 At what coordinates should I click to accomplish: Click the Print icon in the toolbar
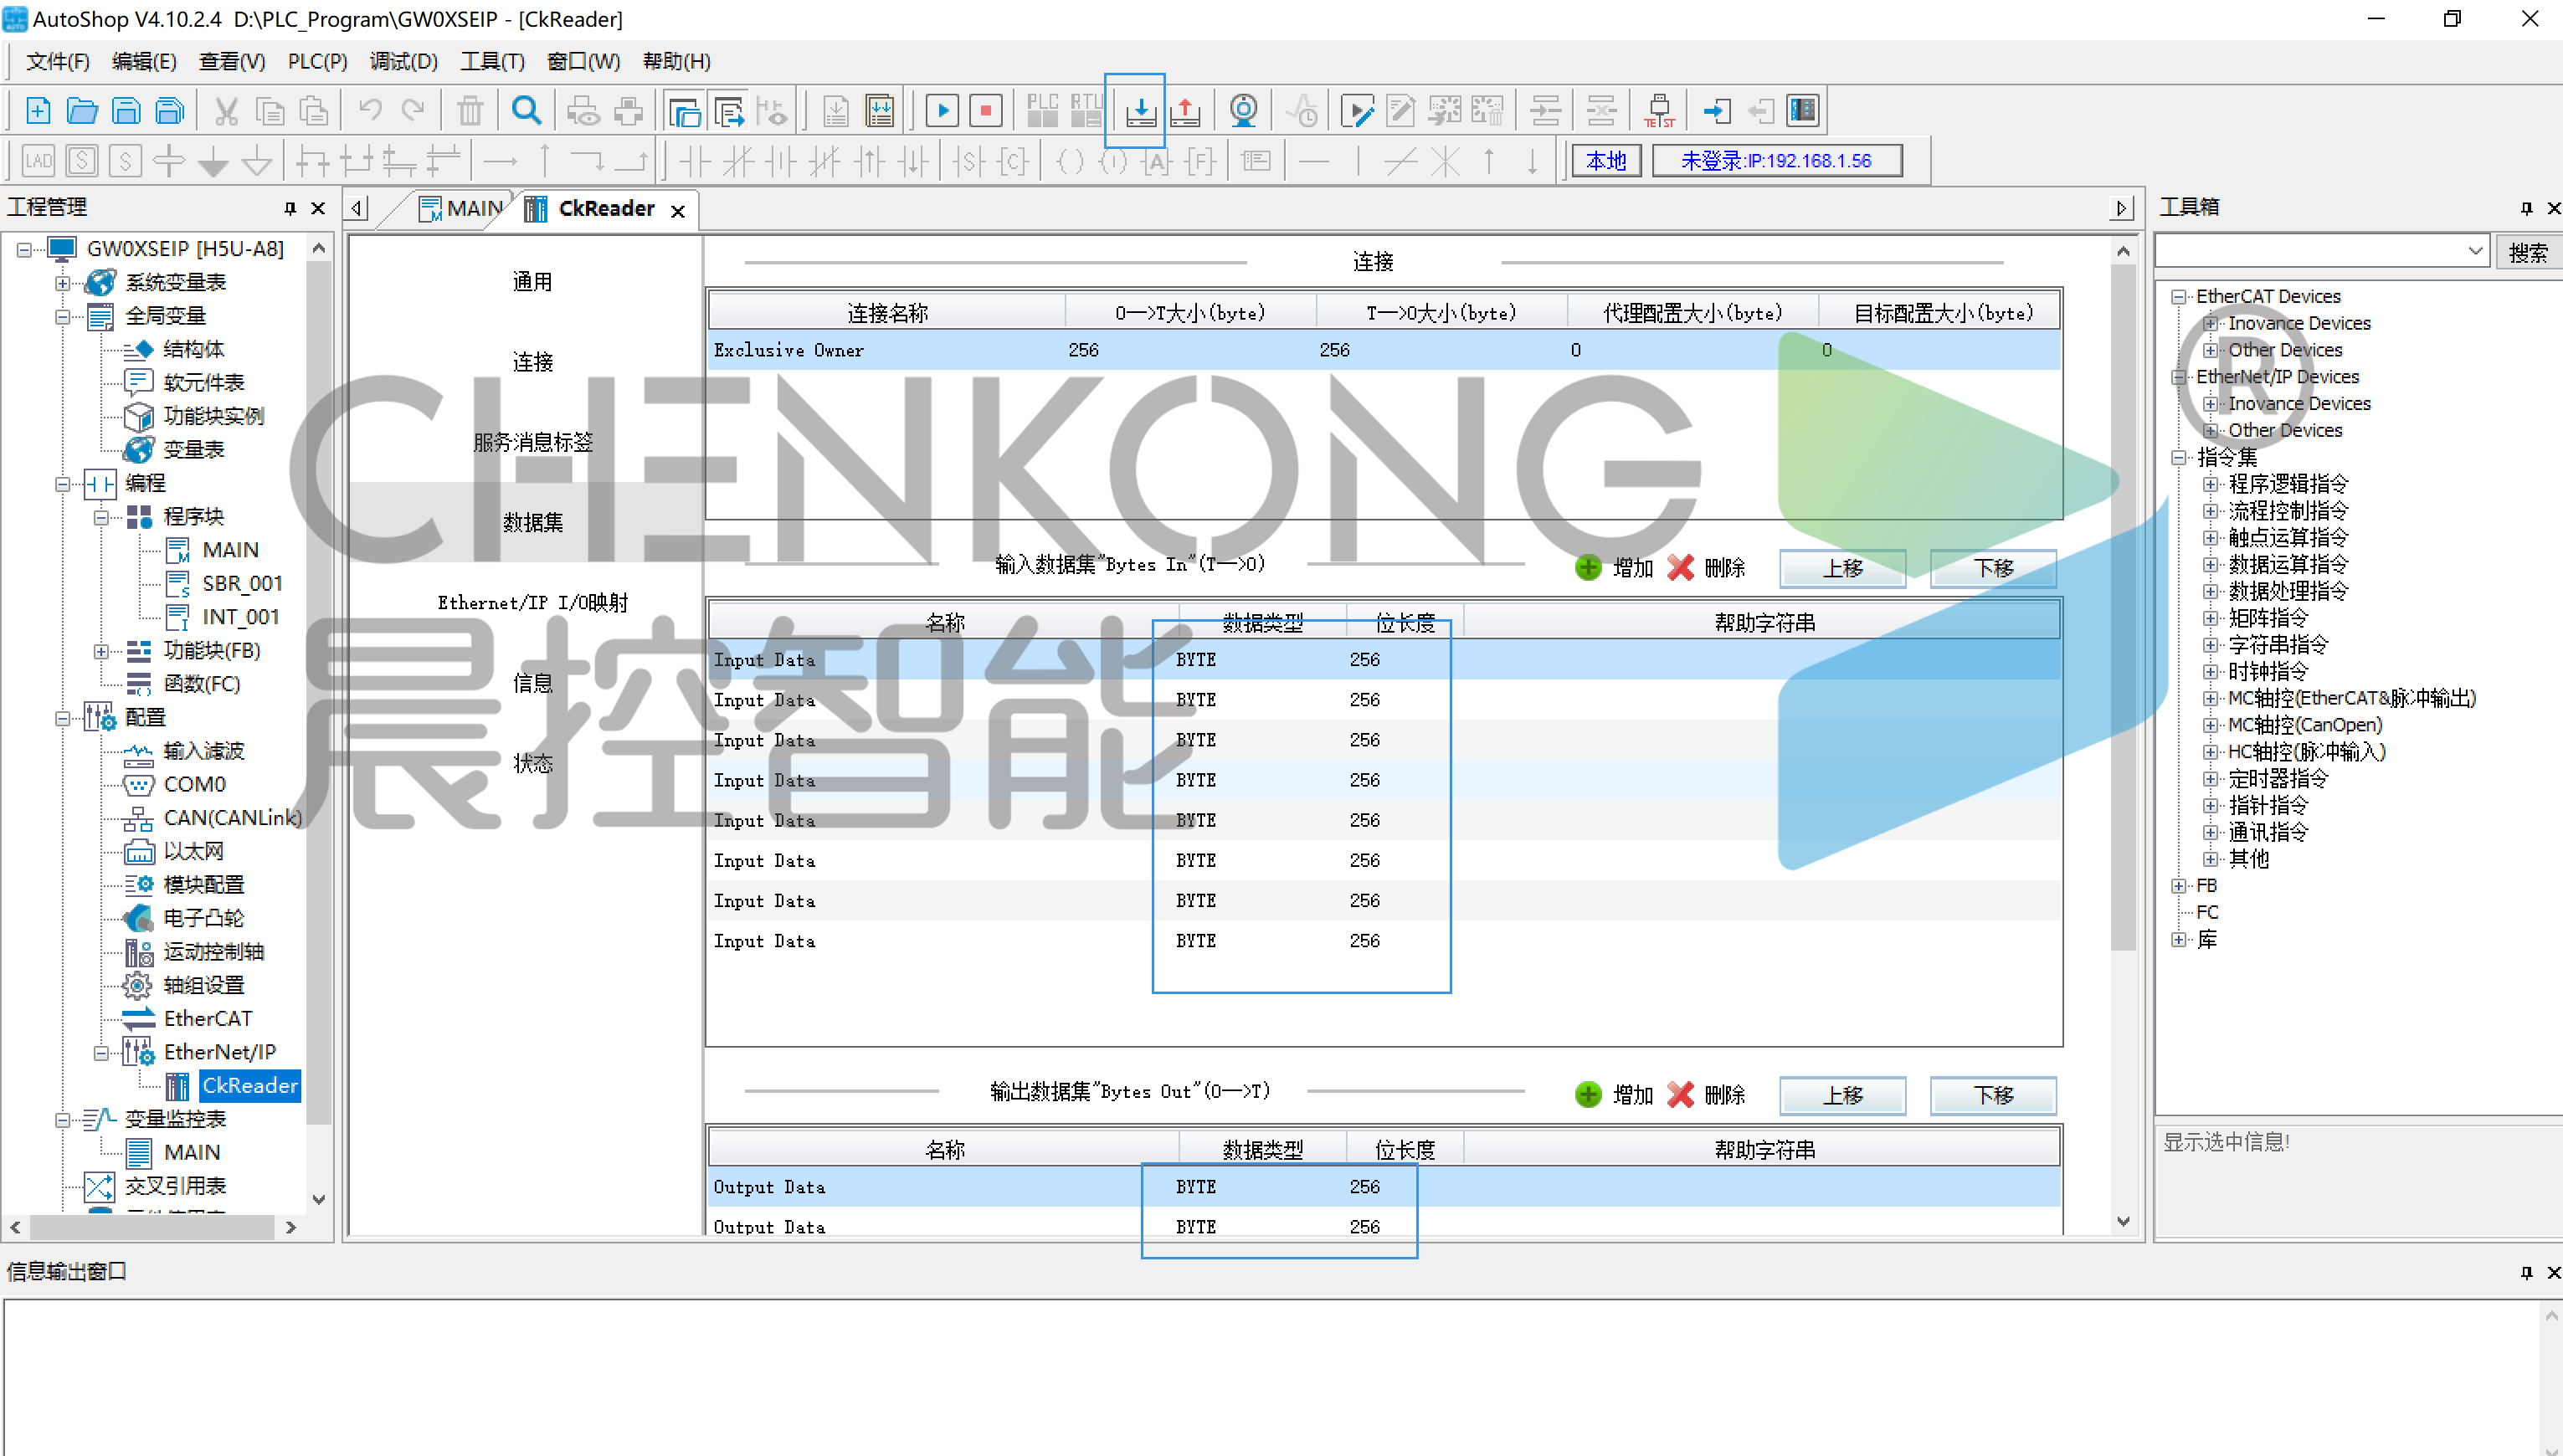(x=629, y=111)
